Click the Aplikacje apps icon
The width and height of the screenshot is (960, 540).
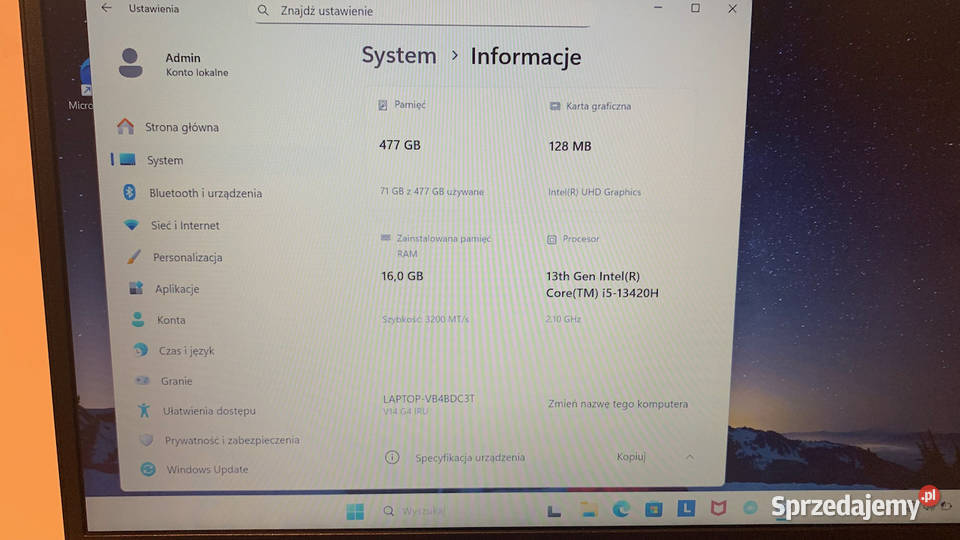click(x=136, y=288)
